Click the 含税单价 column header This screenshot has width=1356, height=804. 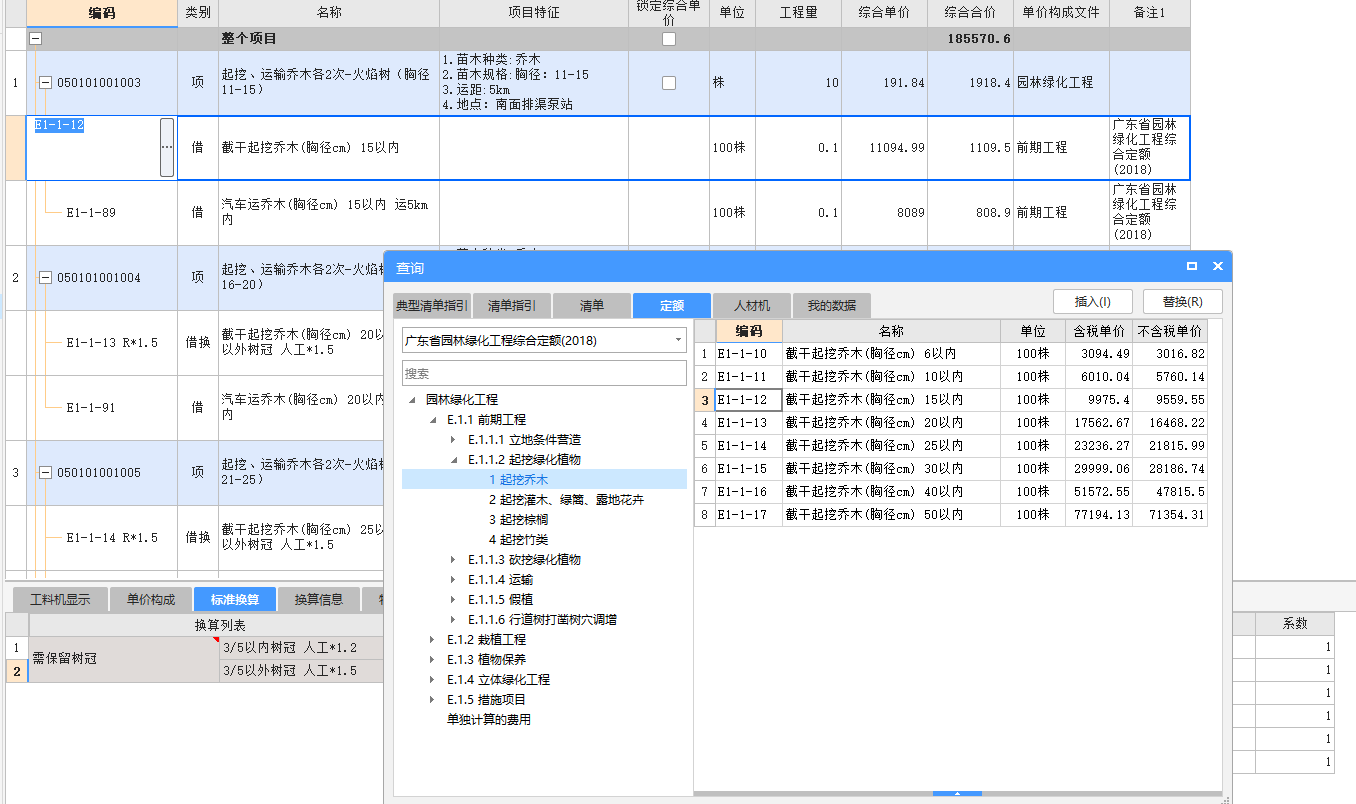point(1098,331)
